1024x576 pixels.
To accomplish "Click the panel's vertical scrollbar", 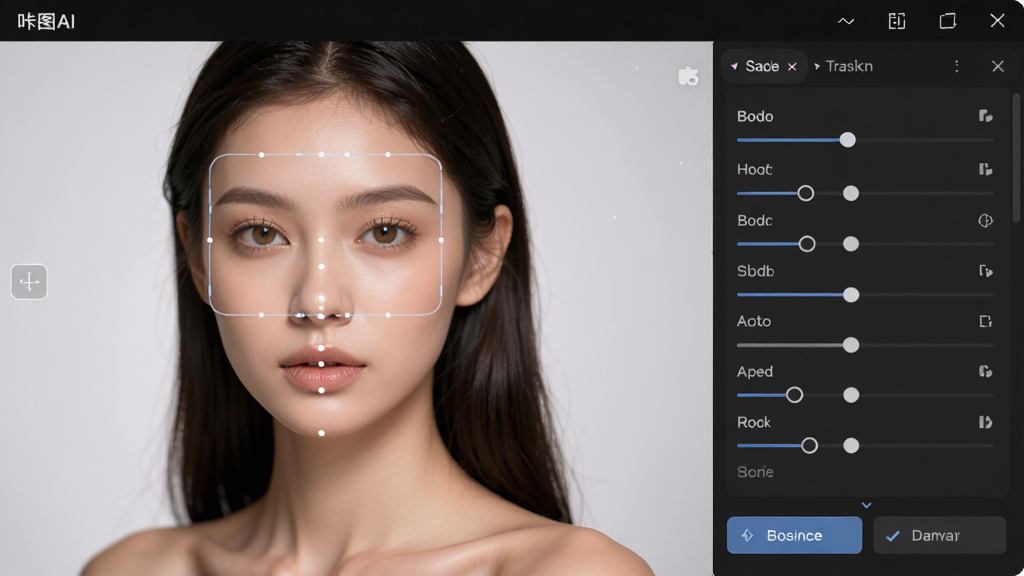I will pyautogui.click(x=1016, y=158).
